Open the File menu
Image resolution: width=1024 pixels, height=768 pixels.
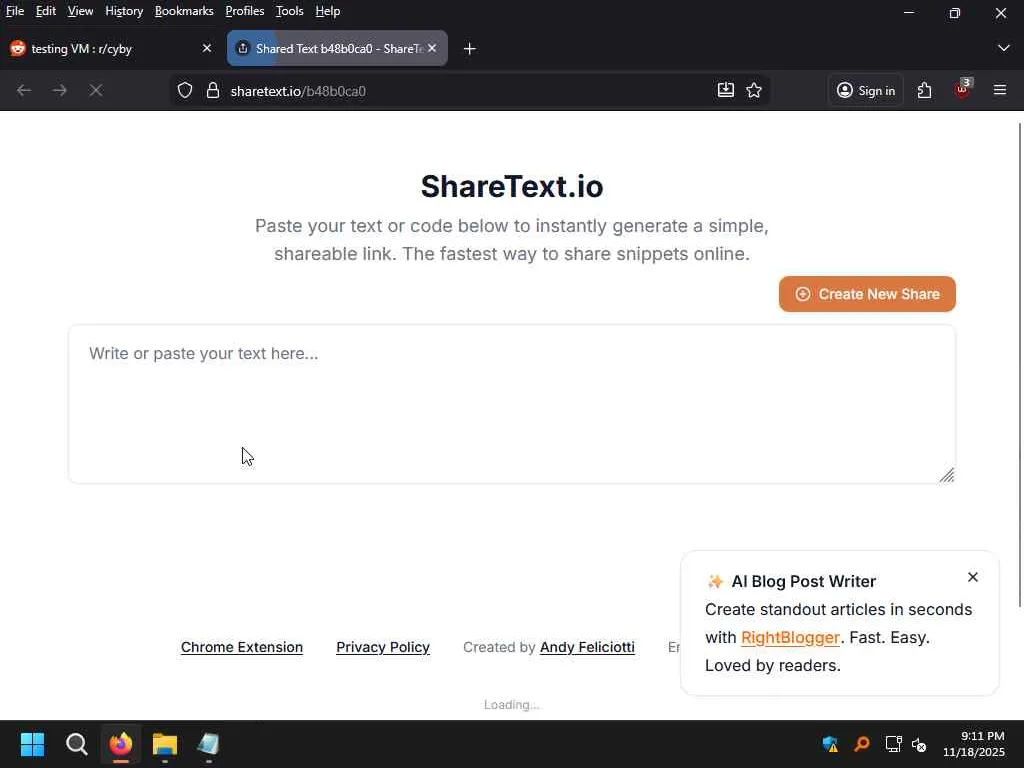point(14,11)
